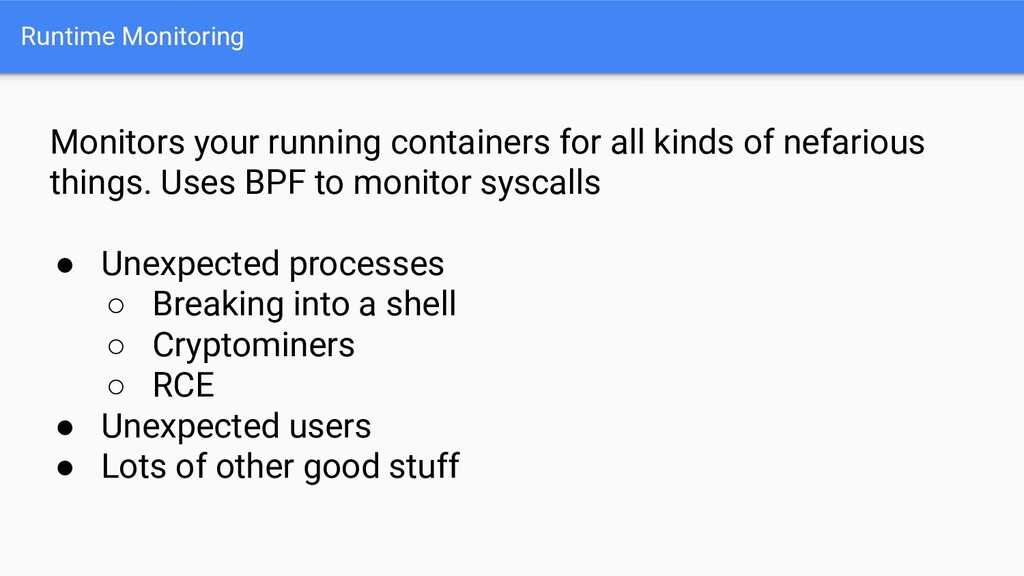1024x576 pixels.
Task: Click the 'Breaking into a shell' sub-bullet
Action: (304, 304)
